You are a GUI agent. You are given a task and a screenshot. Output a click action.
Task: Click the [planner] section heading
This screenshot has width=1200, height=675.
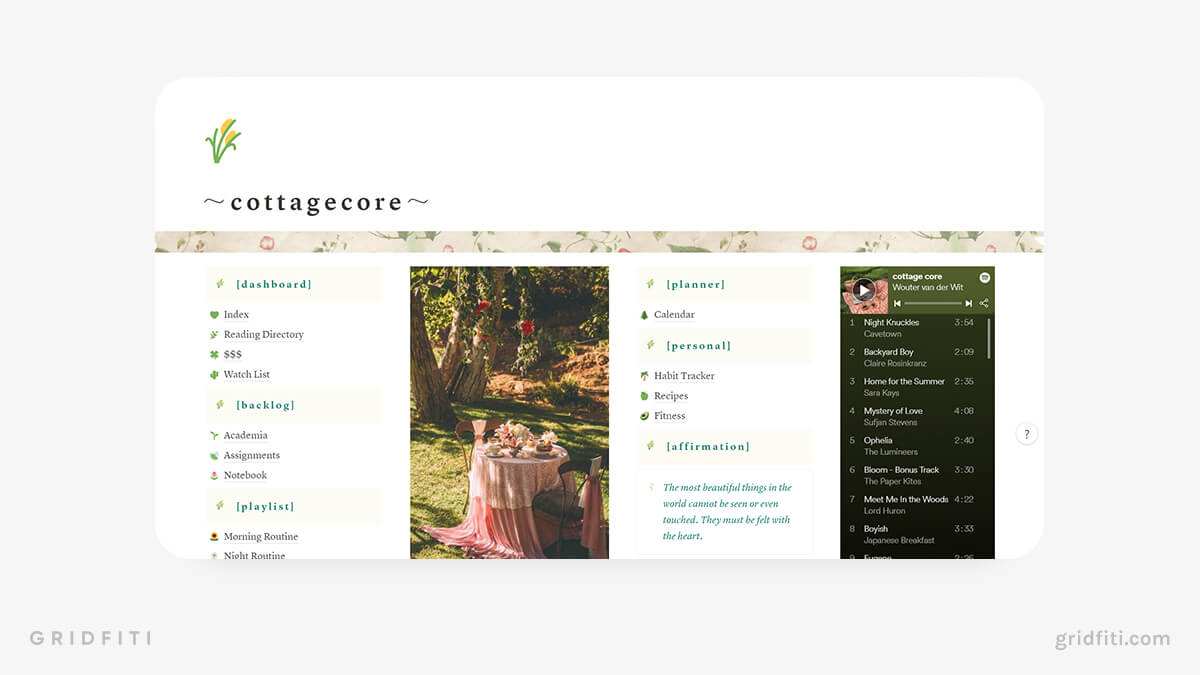[696, 284]
